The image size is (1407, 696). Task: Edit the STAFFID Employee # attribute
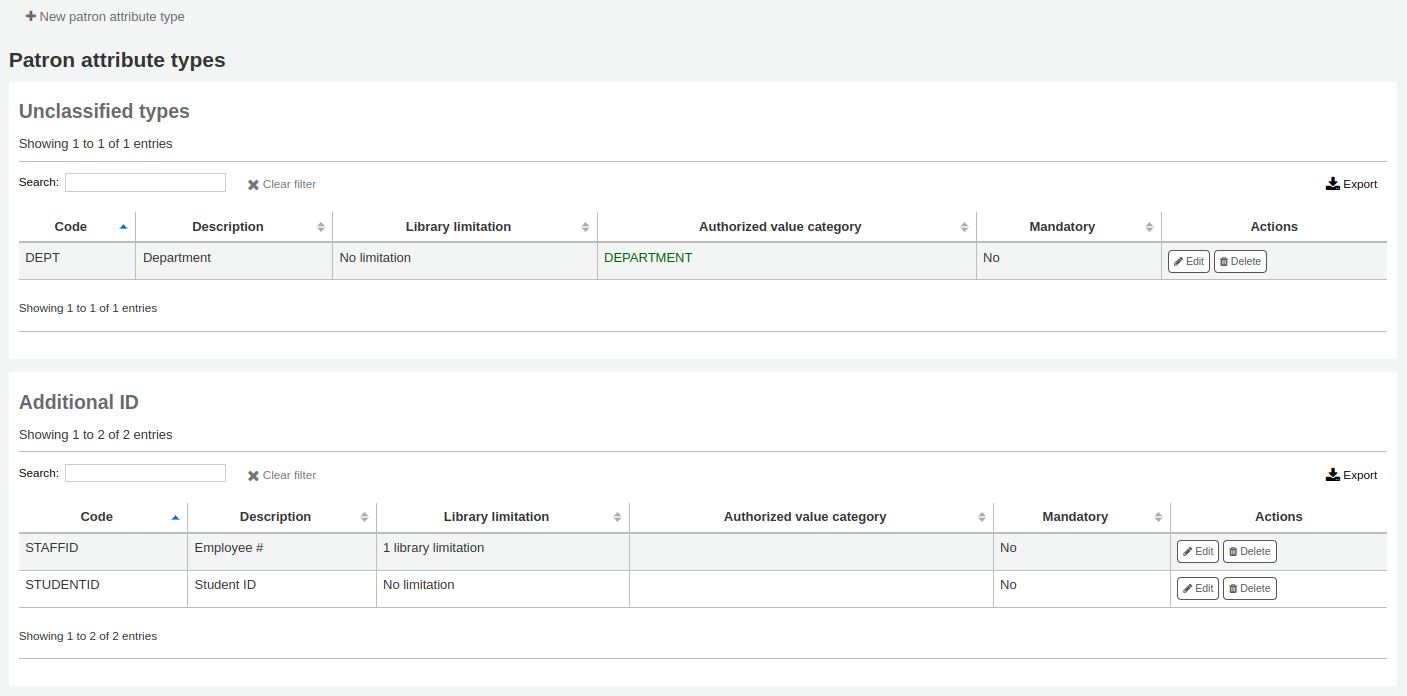(1197, 551)
